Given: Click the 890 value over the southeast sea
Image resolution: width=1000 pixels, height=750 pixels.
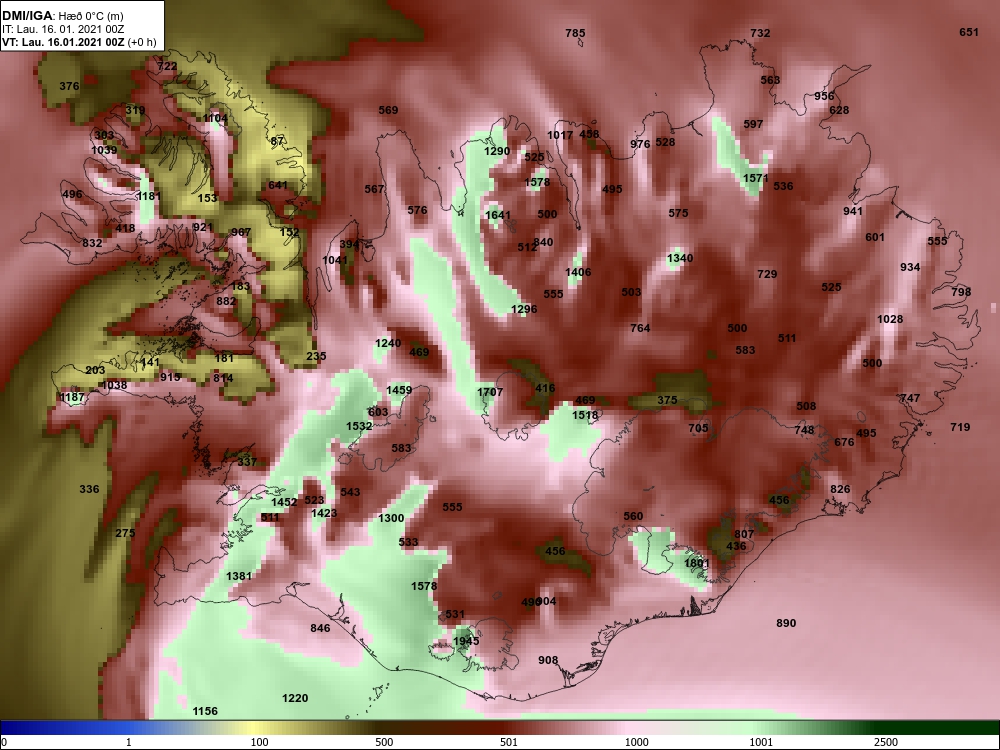Looking at the screenshot, I should (786, 623).
